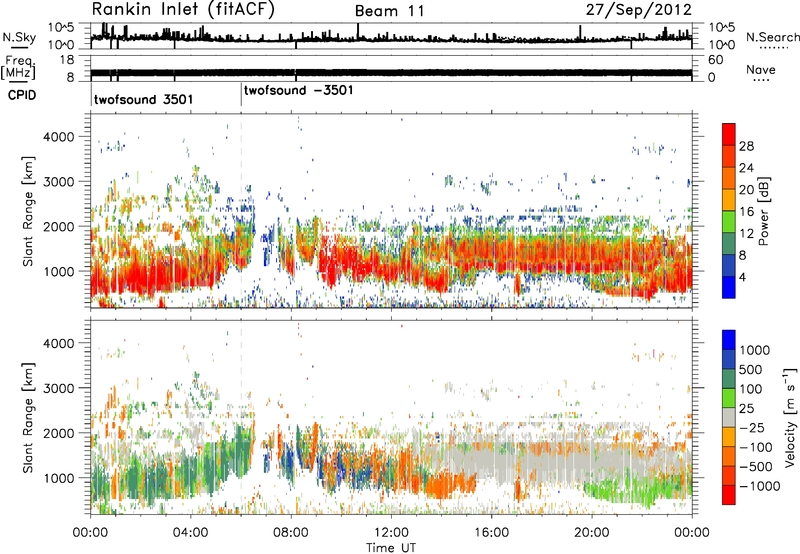
Task: Click the '-1000' value on velocity scale
Action: pyautogui.click(x=760, y=486)
